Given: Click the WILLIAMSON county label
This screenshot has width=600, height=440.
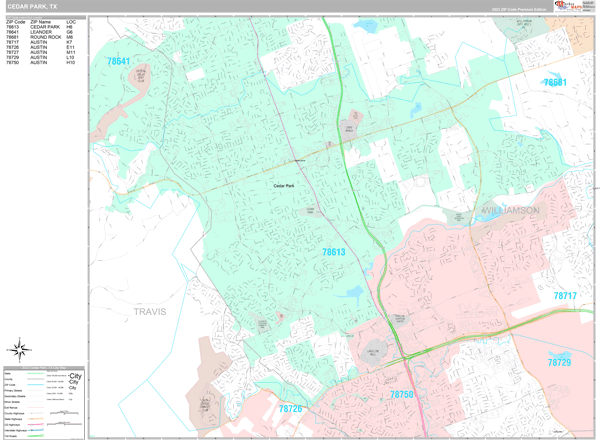Looking at the screenshot, I should pos(510,210).
